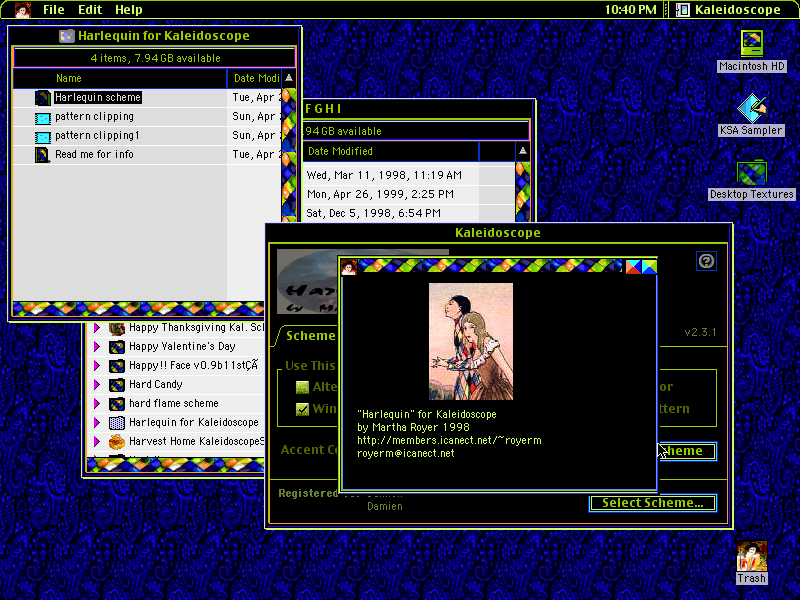The width and height of the screenshot is (800, 600).
Task: Click the Select Scheme... button
Action: (x=653, y=503)
